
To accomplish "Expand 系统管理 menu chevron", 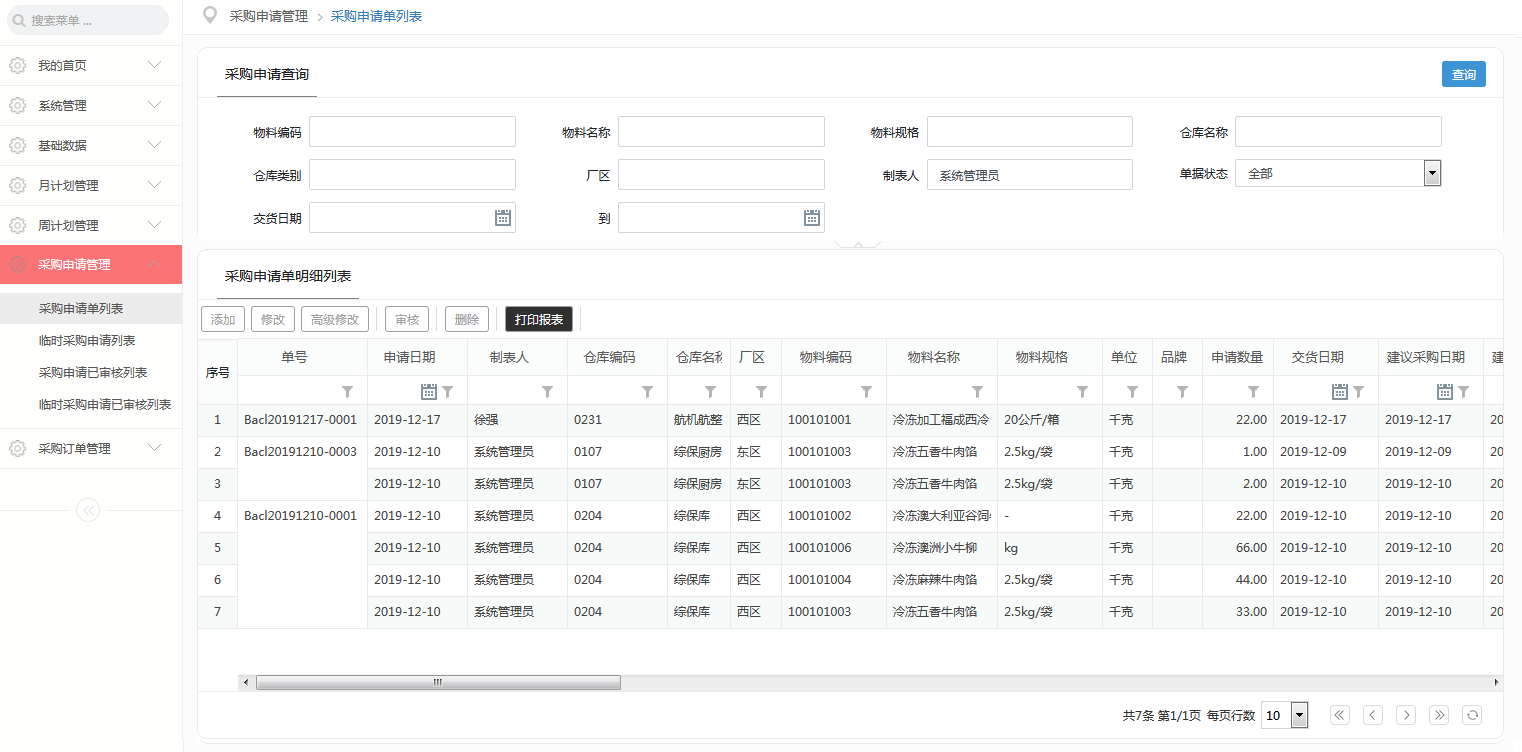I will coord(154,105).
